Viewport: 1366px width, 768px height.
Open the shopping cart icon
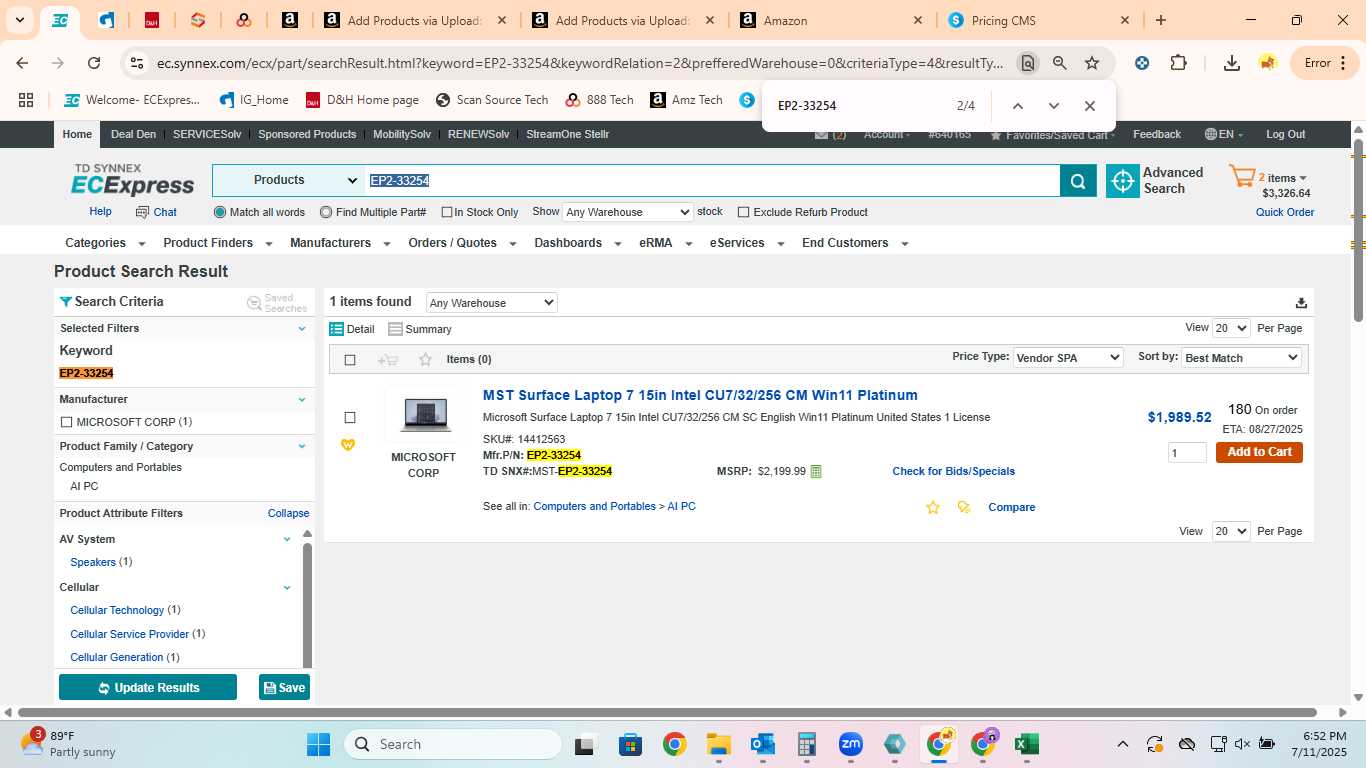pyautogui.click(x=1242, y=178)
